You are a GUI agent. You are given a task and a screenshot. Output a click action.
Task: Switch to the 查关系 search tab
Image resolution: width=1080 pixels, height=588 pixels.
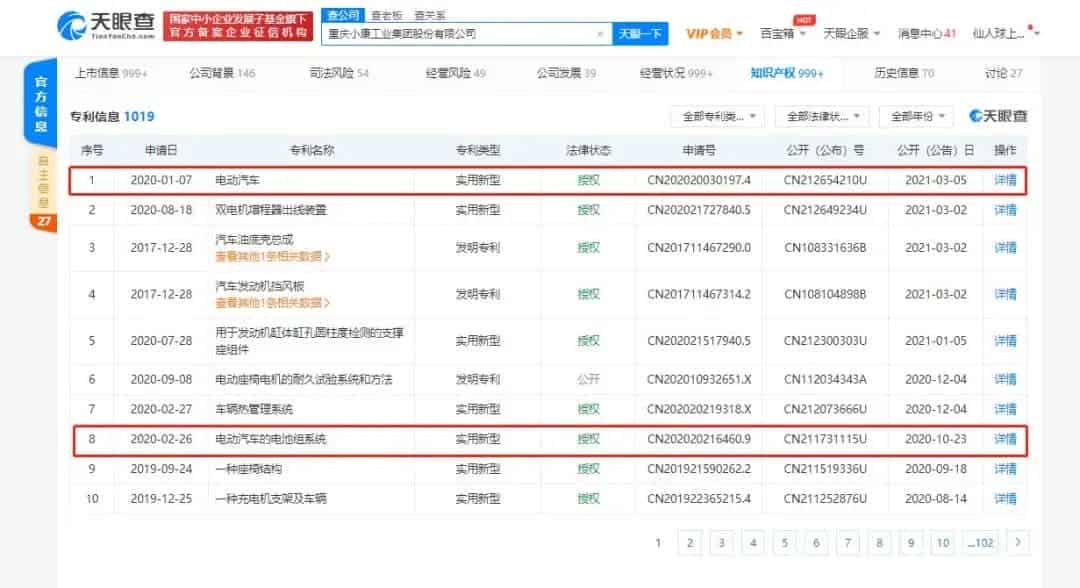coord(430,15)
